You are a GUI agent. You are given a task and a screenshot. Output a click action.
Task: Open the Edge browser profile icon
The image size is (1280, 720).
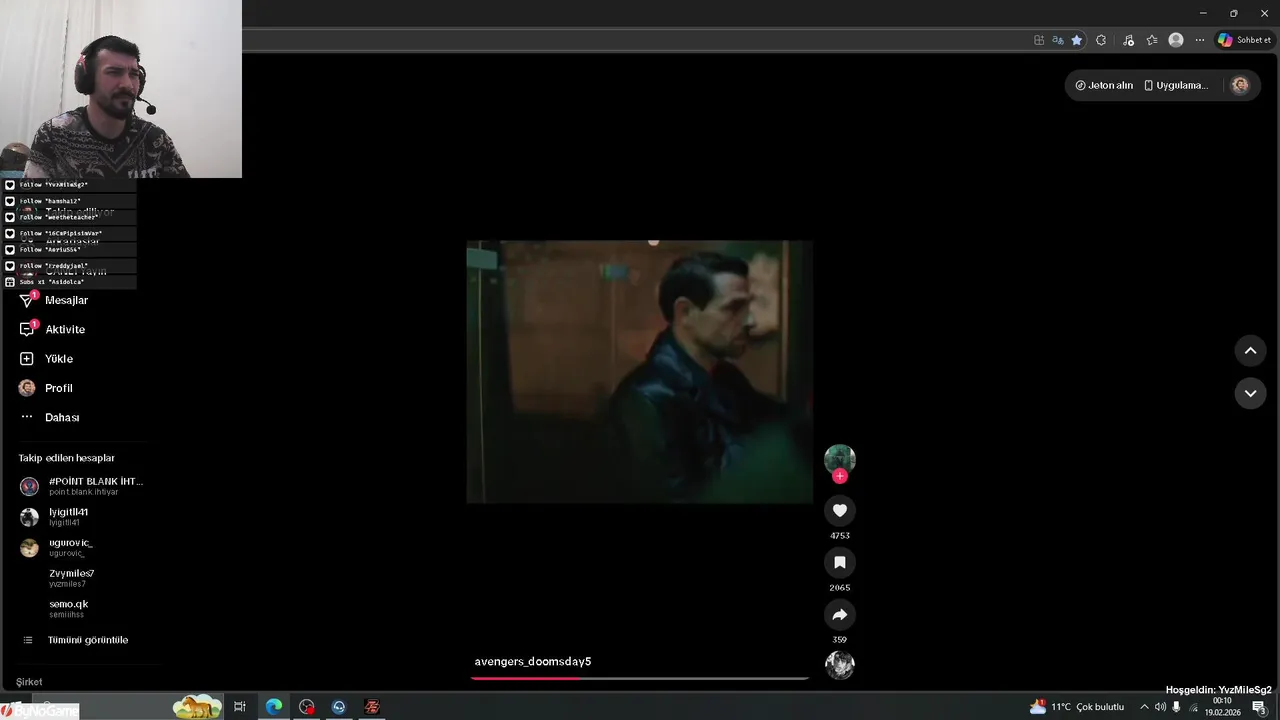click(x=1176, y=40)
